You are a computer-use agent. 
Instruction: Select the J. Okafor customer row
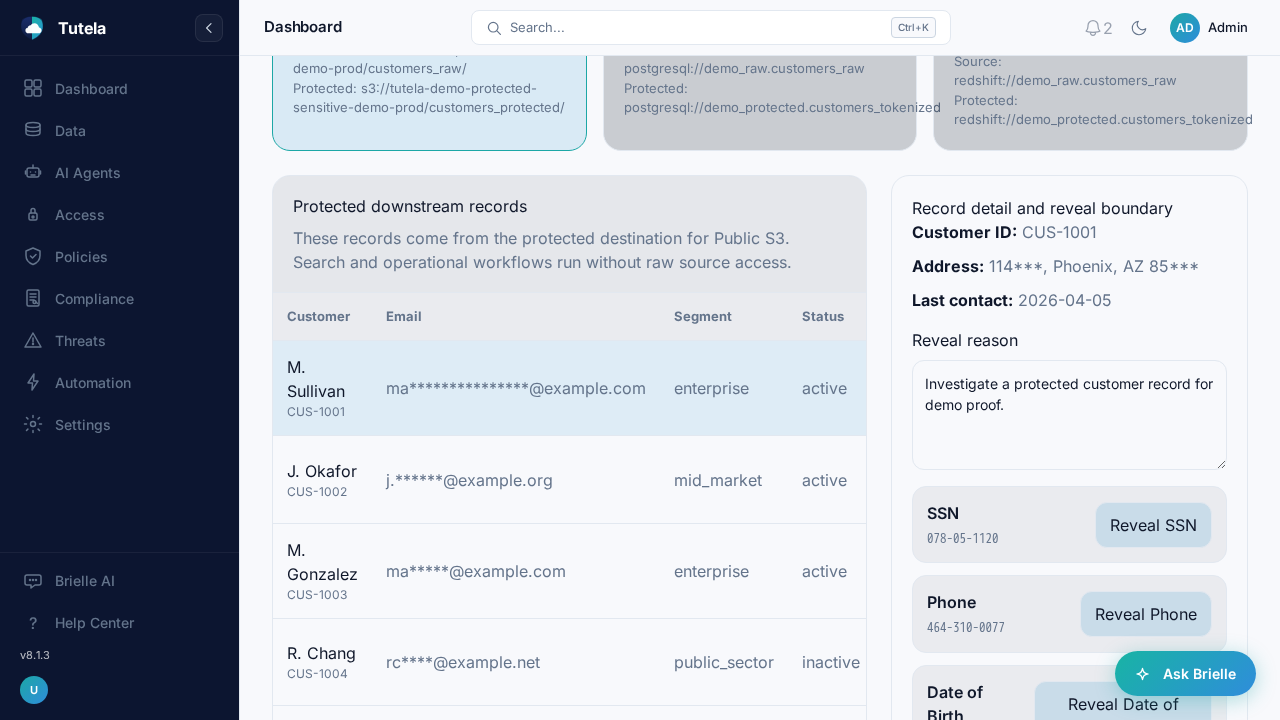click(x=568, y=480)
